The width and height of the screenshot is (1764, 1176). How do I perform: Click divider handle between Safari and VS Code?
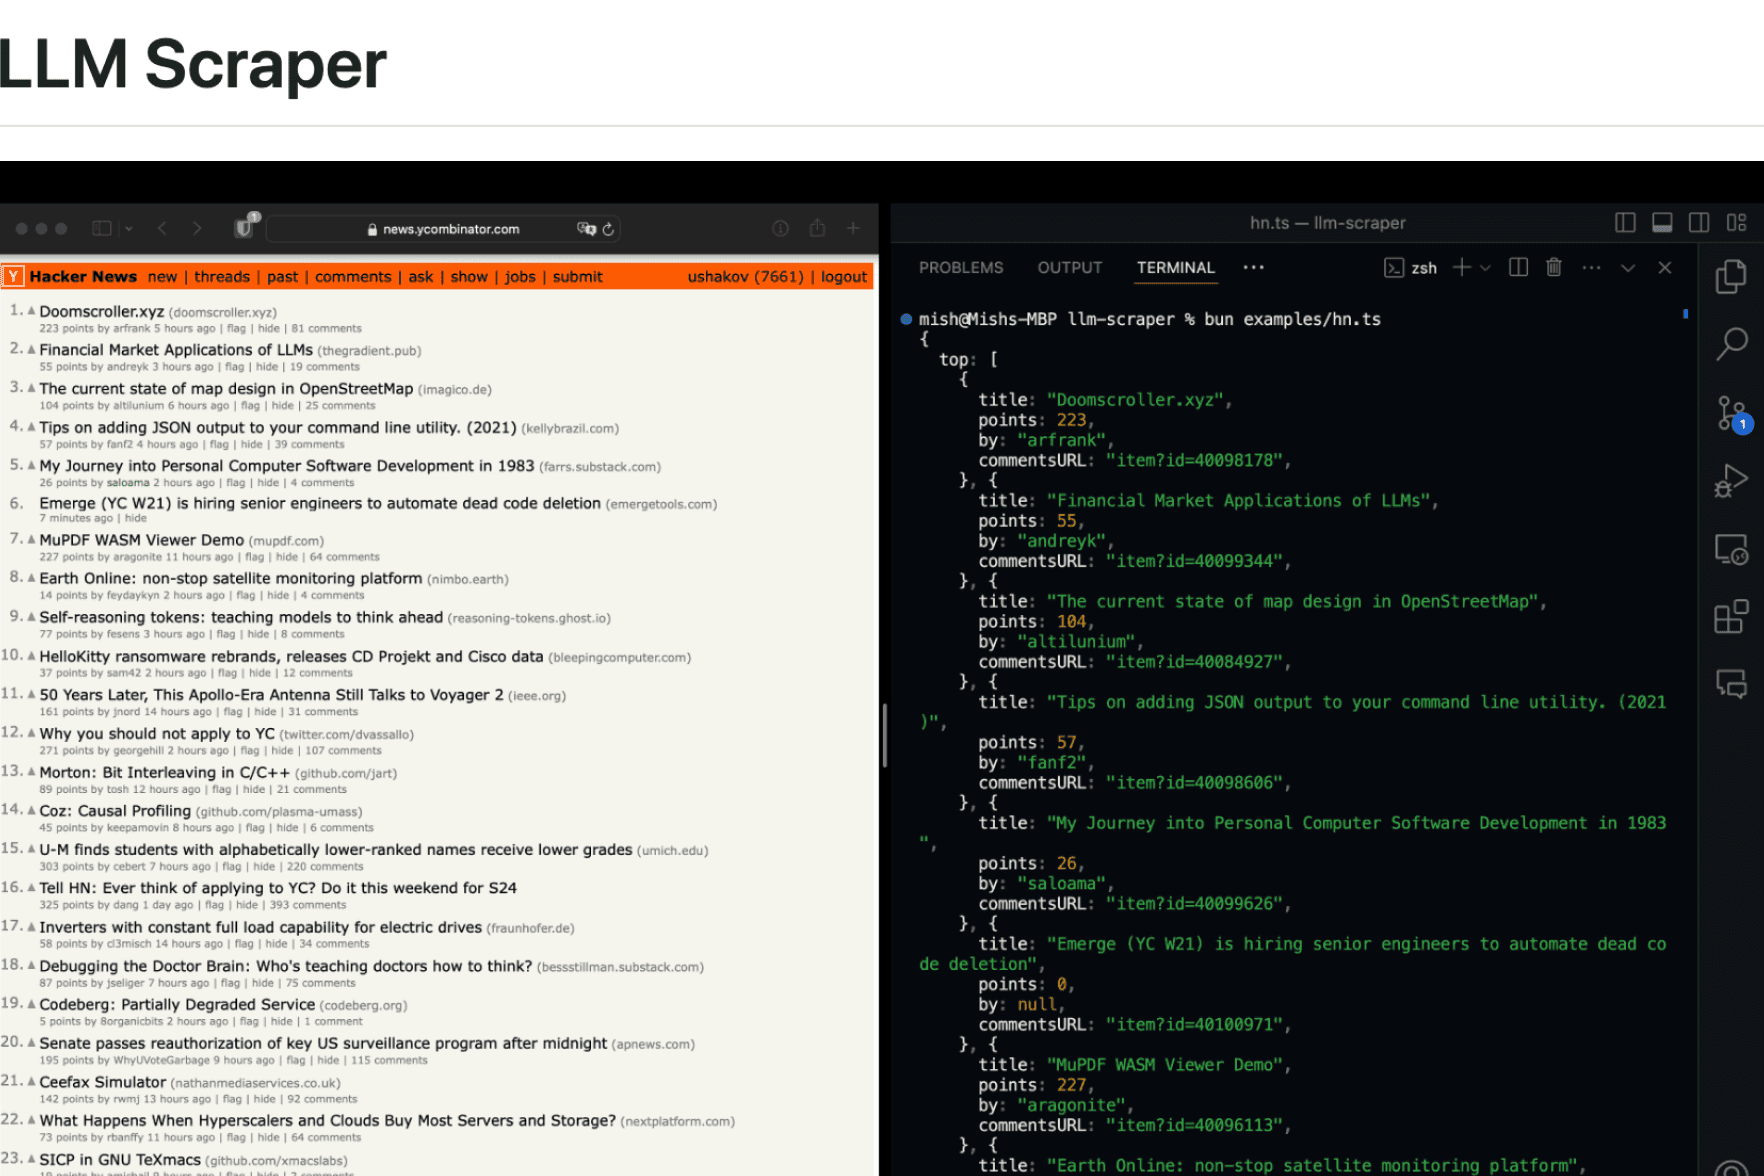pyautogui.click(x=885, y=735)
